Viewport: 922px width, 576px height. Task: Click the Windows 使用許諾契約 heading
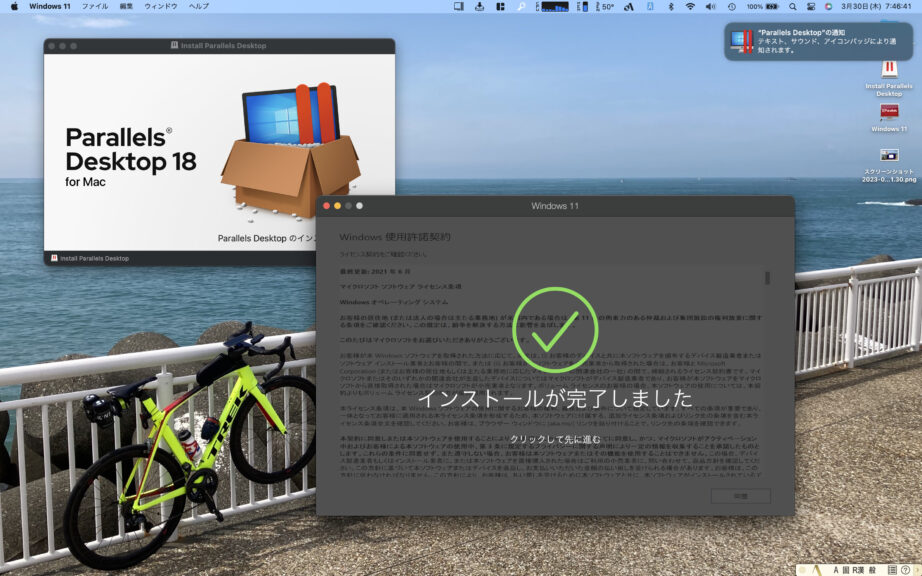pyautogui.click(x=395, y=237)
